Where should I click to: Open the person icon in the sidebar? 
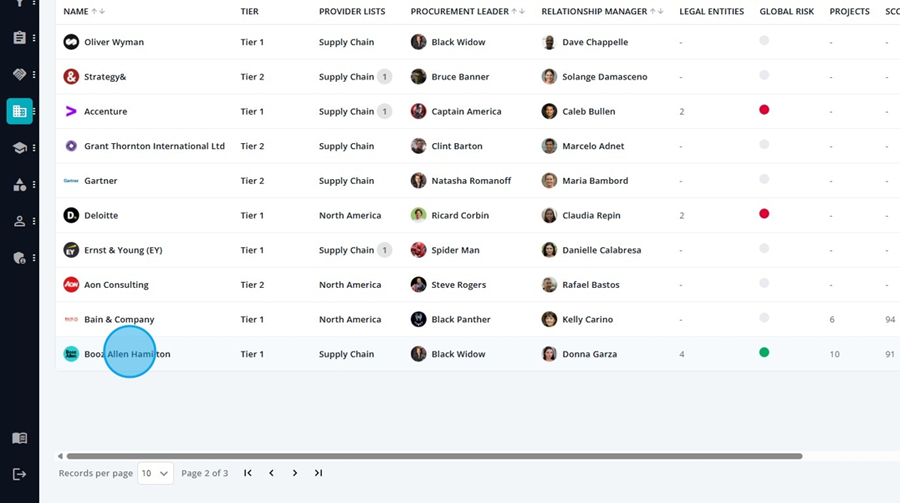click(20, 221)
